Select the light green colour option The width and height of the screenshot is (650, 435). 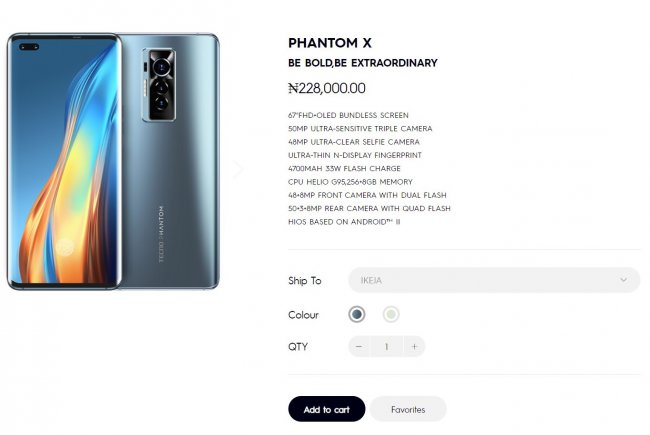pyautogui.click(x=390, y=314)
